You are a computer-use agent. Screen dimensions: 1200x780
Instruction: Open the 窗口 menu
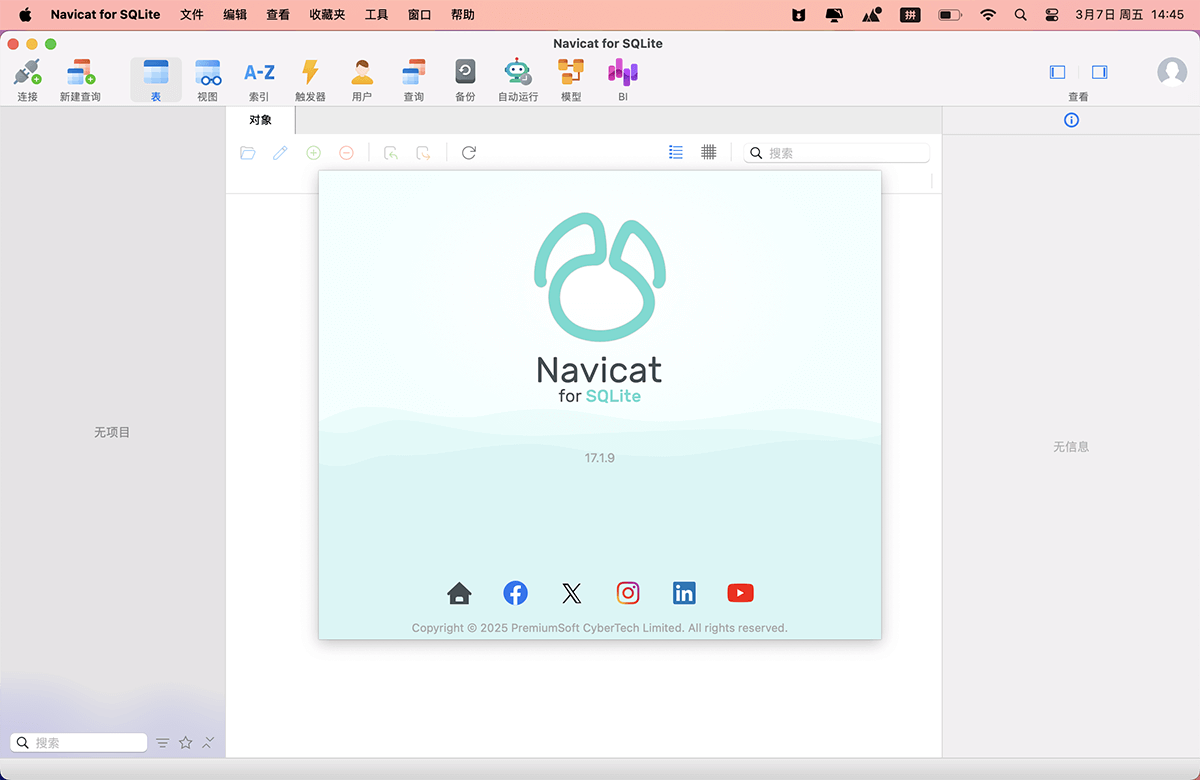coord(420,15)
